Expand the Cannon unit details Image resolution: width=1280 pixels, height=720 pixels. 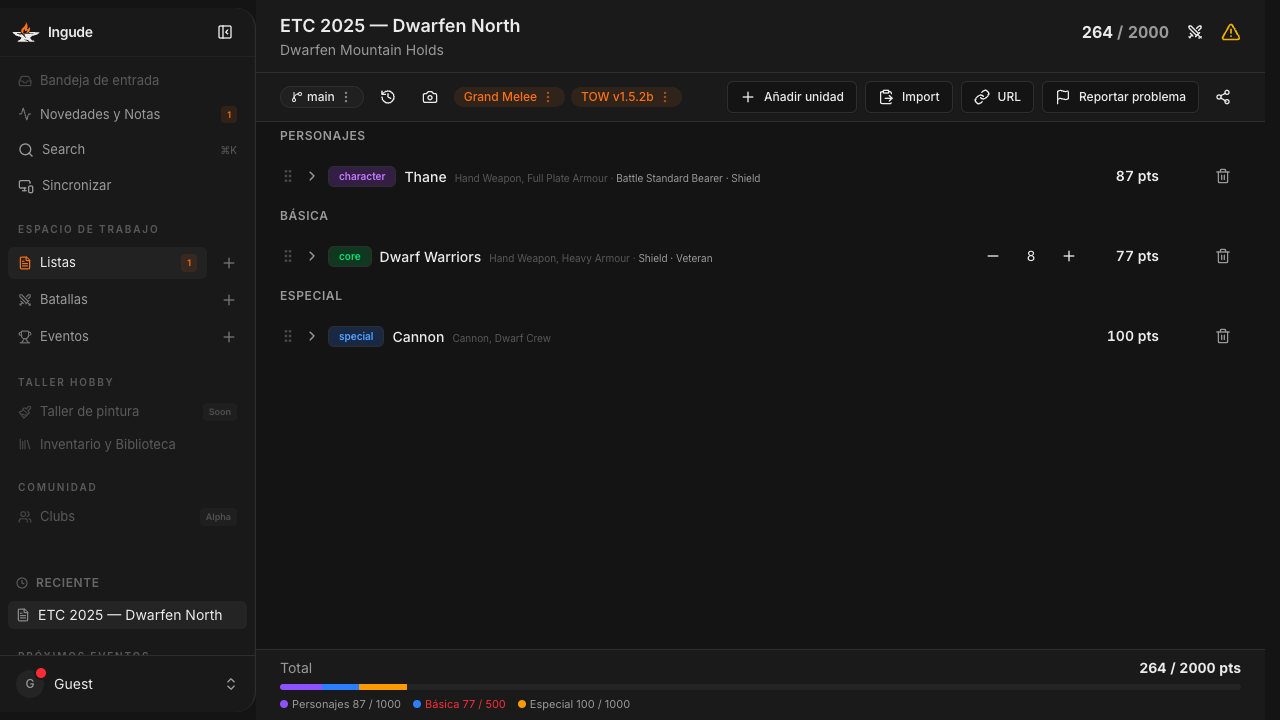[312, 336]
